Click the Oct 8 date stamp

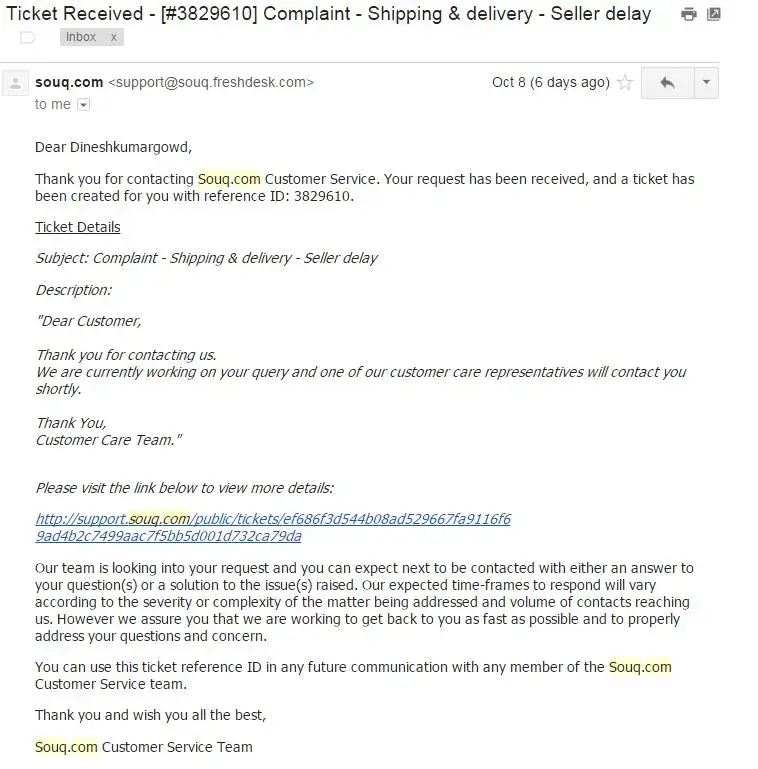550,82
